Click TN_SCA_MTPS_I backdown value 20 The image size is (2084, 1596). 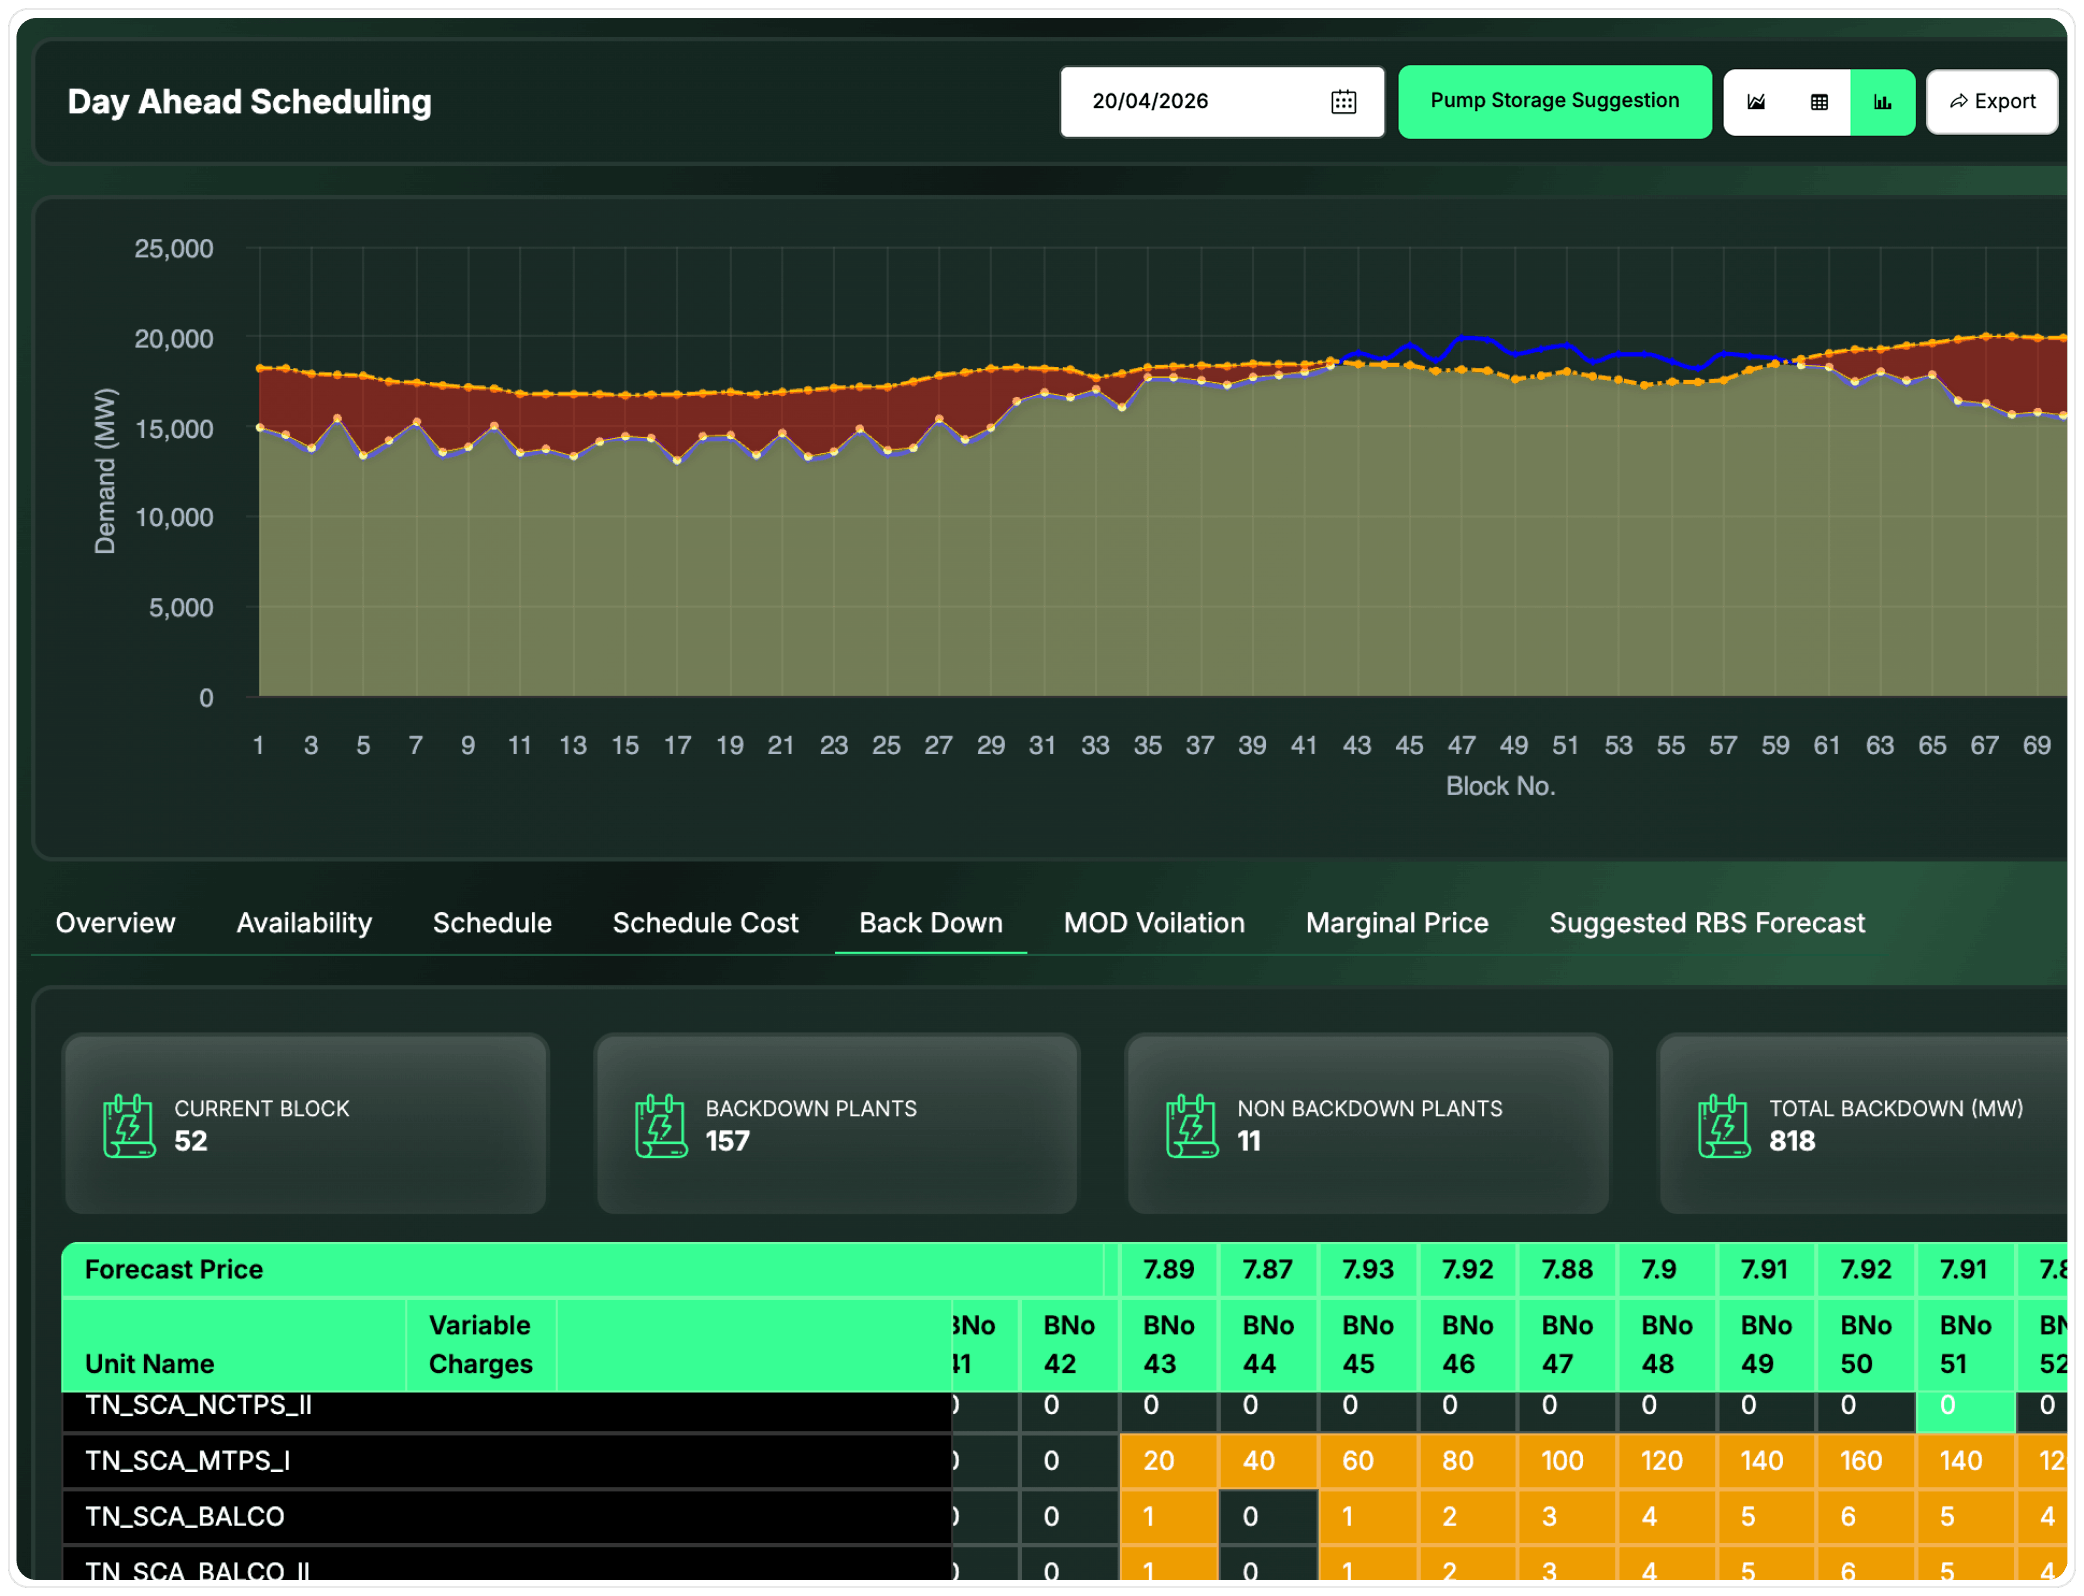[1168, 1461]
